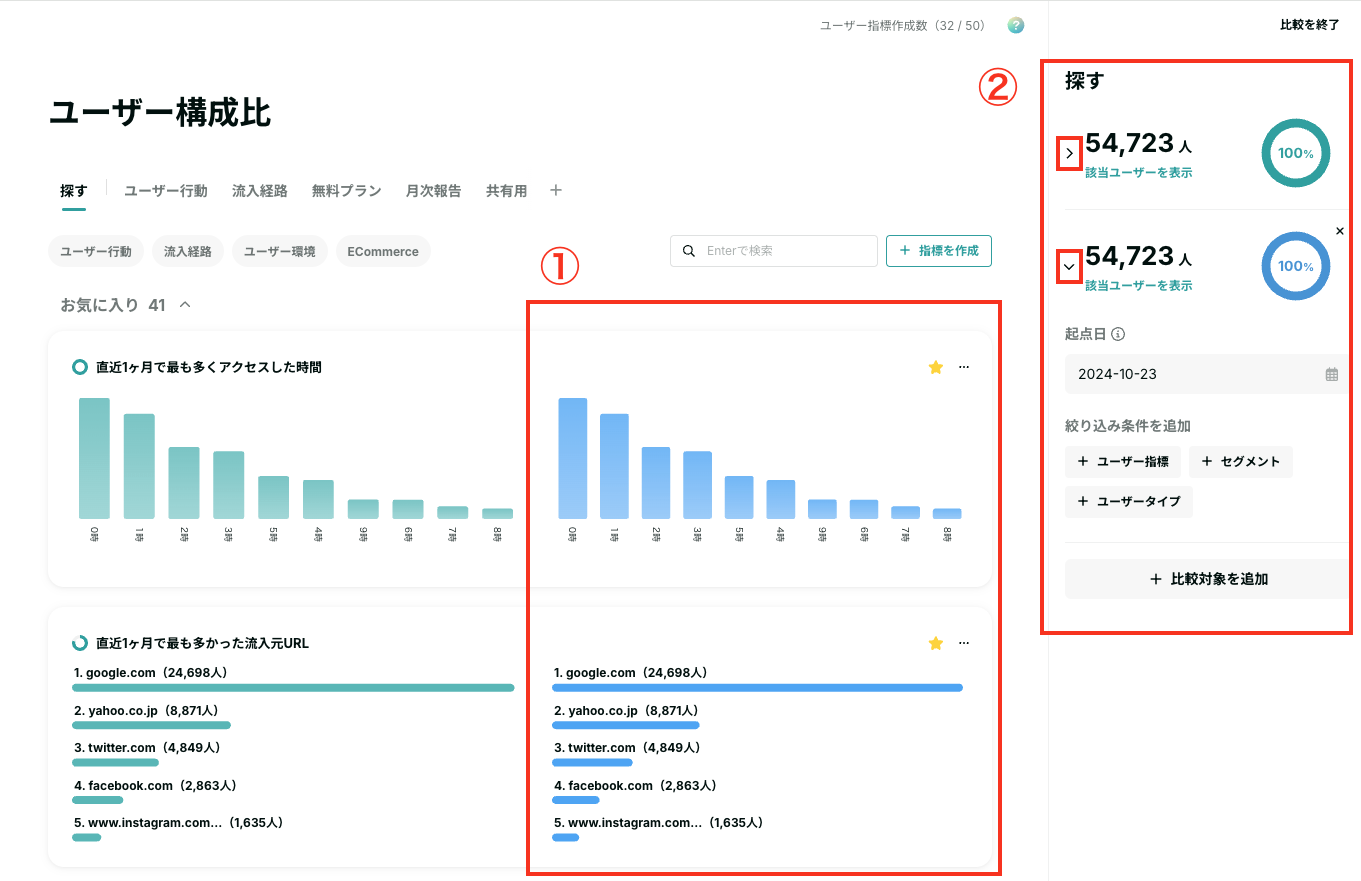Click the teal 100% donut chart
Viewport: 1361px width, 881px height.
(x=1296, y=153)
